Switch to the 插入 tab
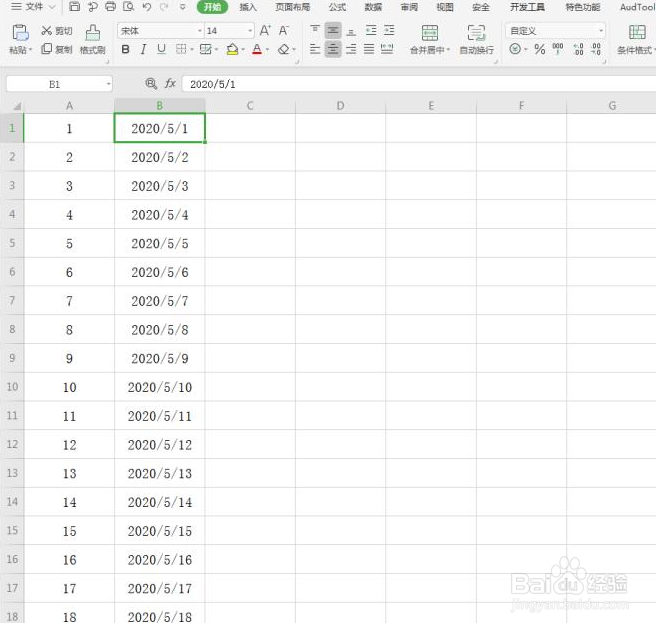 (248, 7)
